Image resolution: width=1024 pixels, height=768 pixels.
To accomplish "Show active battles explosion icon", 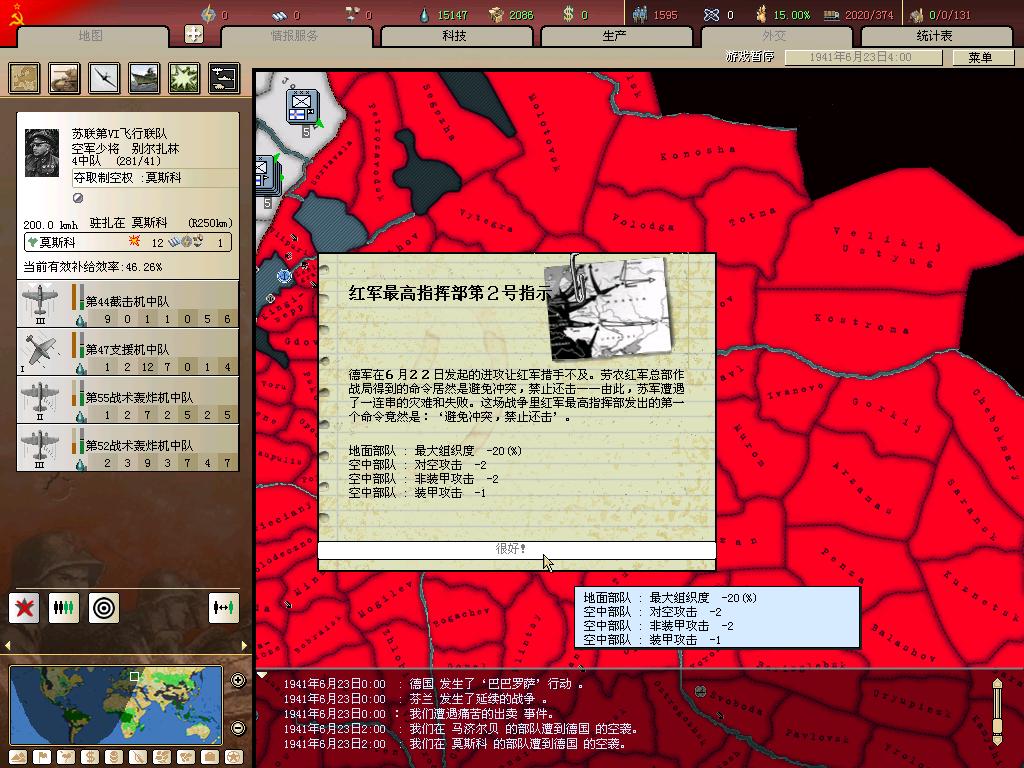I will [184, 78].
